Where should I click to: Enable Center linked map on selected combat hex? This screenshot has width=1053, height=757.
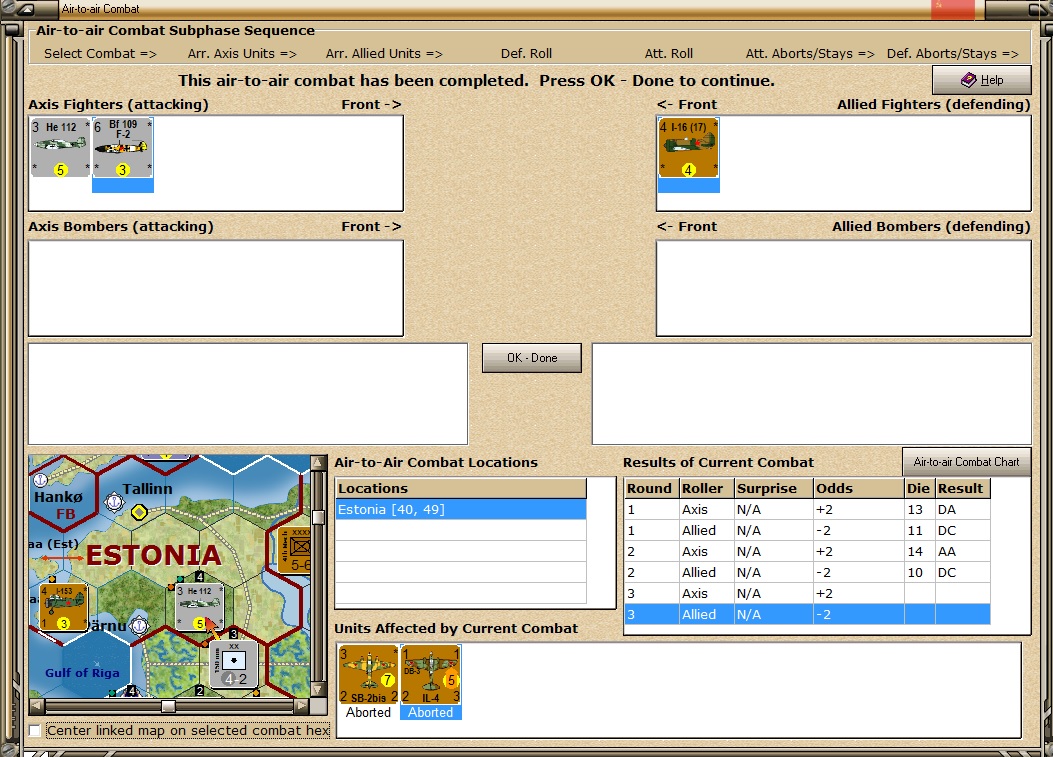click(35, 730)
